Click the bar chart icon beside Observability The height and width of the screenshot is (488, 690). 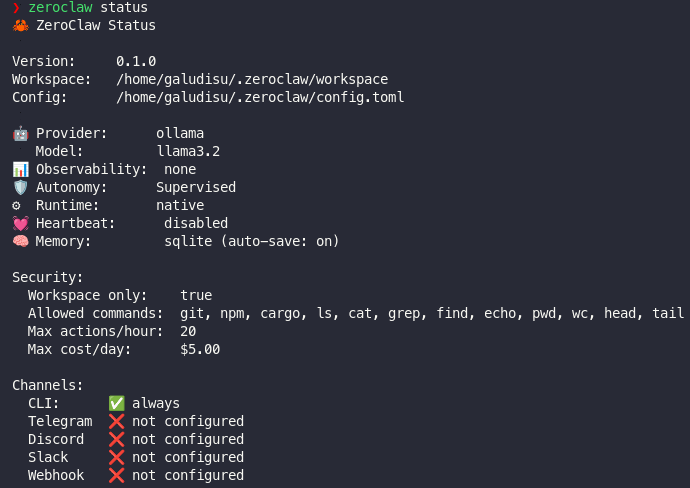[20, 169]
